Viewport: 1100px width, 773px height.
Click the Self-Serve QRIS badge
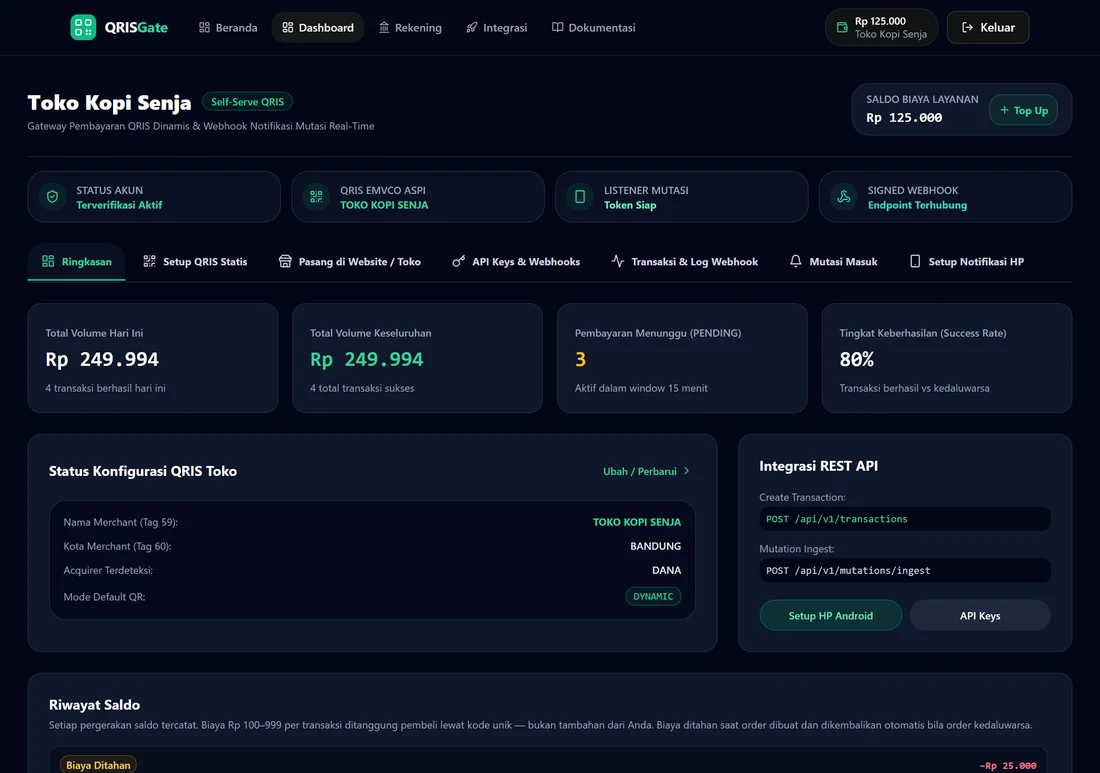[247, 102]
